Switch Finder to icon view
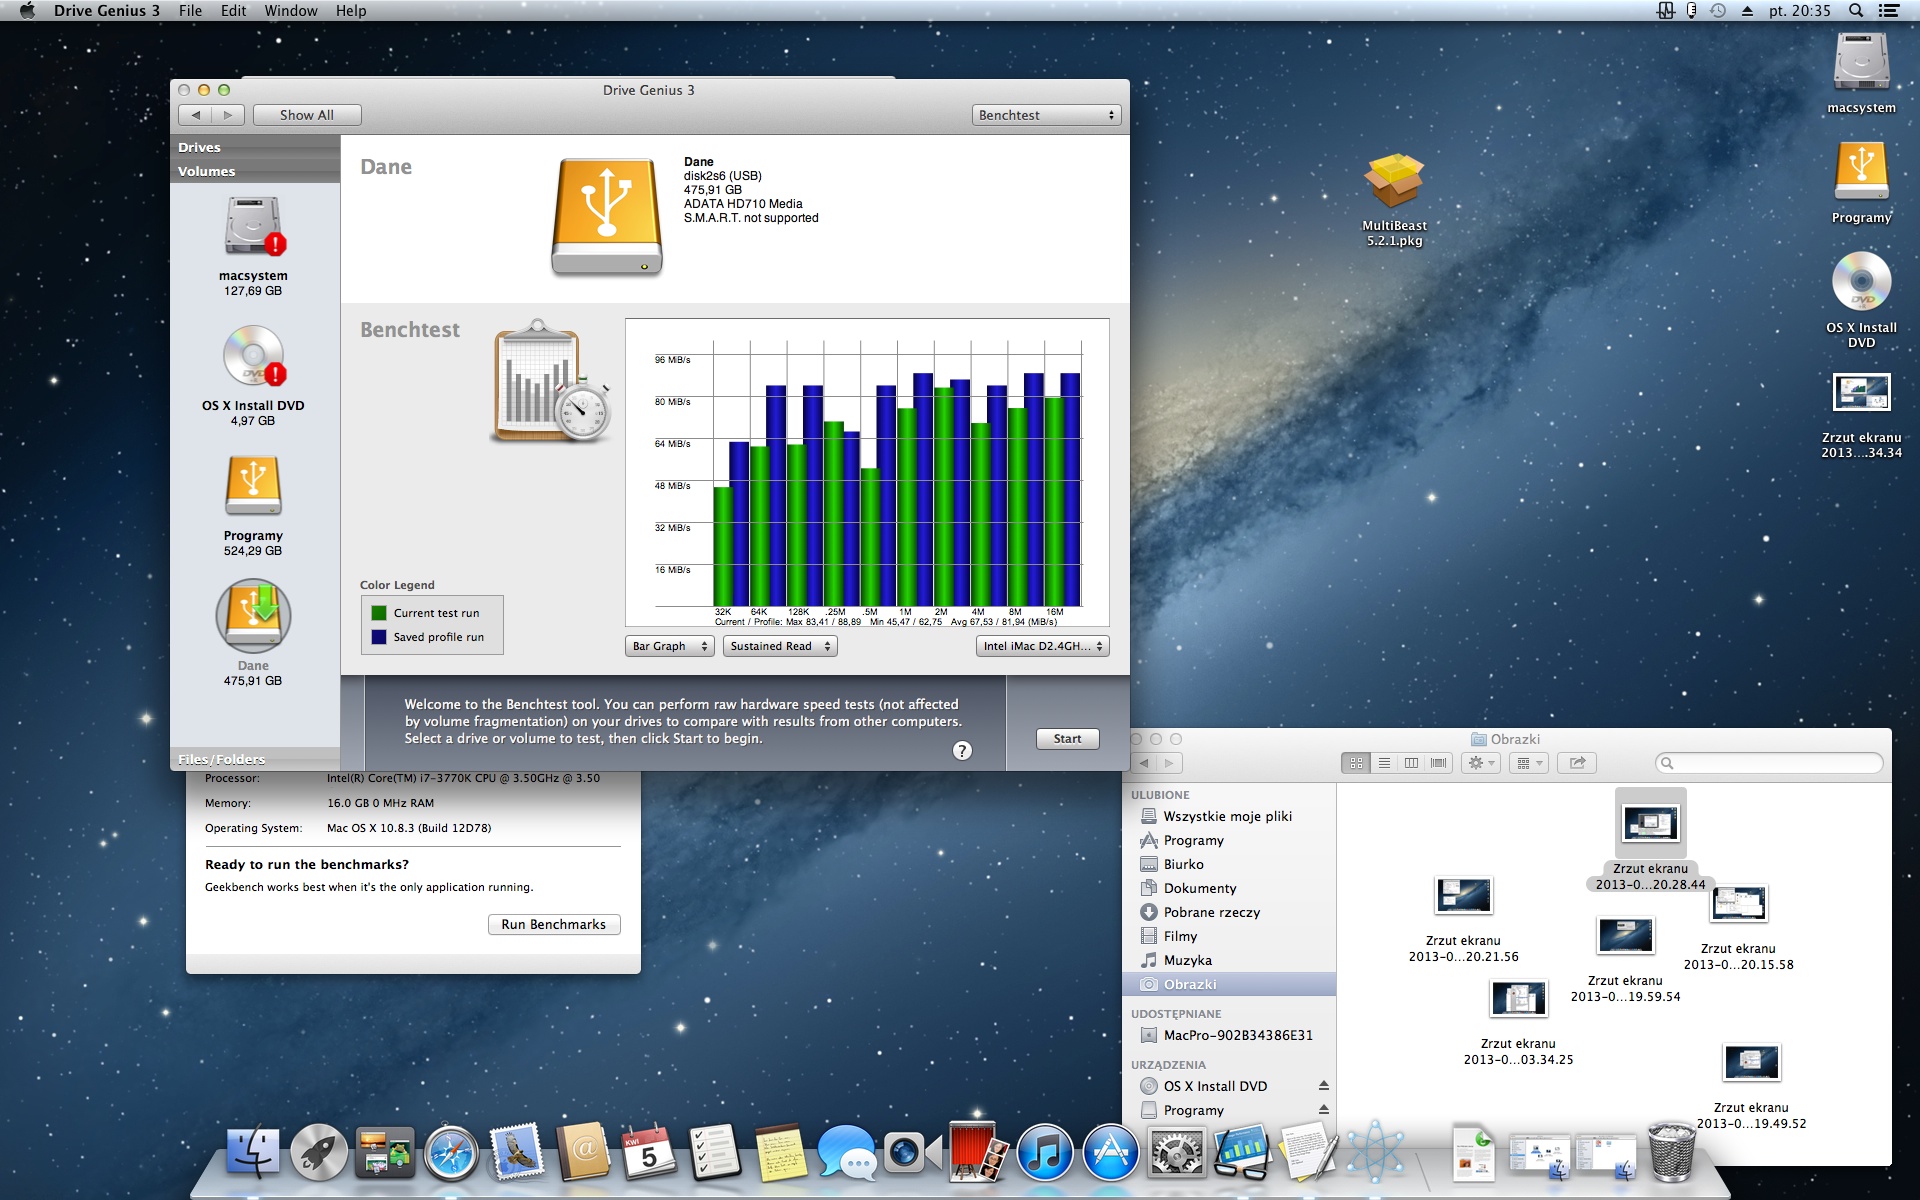This screenshot has height=1200, width=1920. coord(1356,763)
